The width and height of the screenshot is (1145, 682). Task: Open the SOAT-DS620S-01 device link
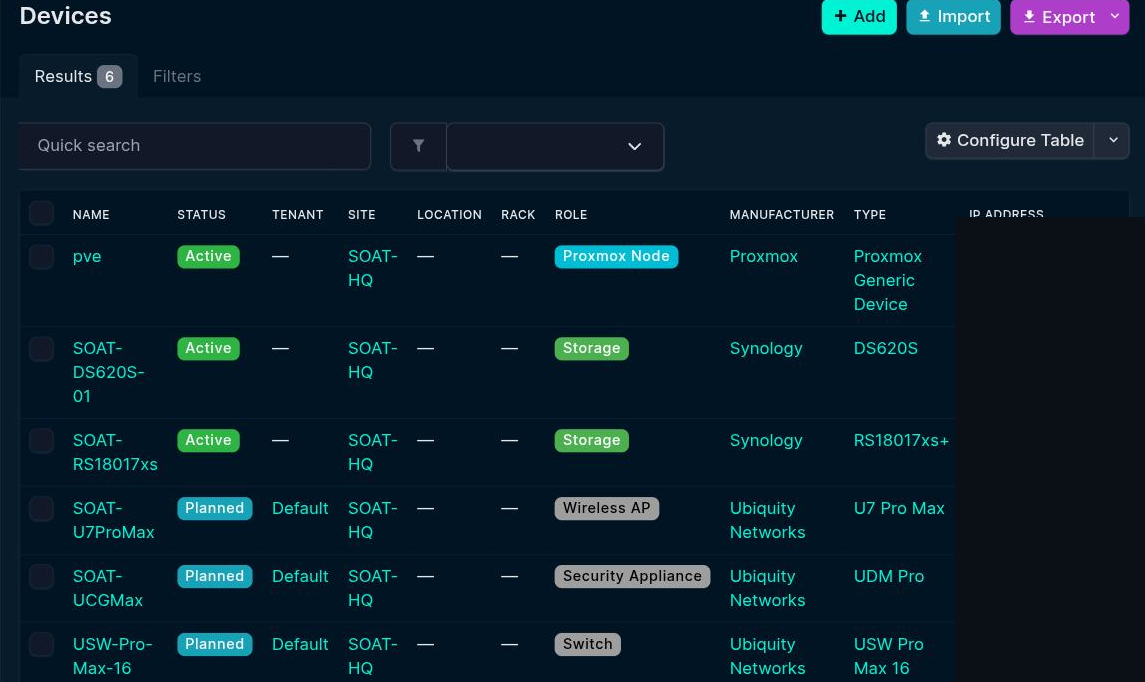[x=108, y=372]
